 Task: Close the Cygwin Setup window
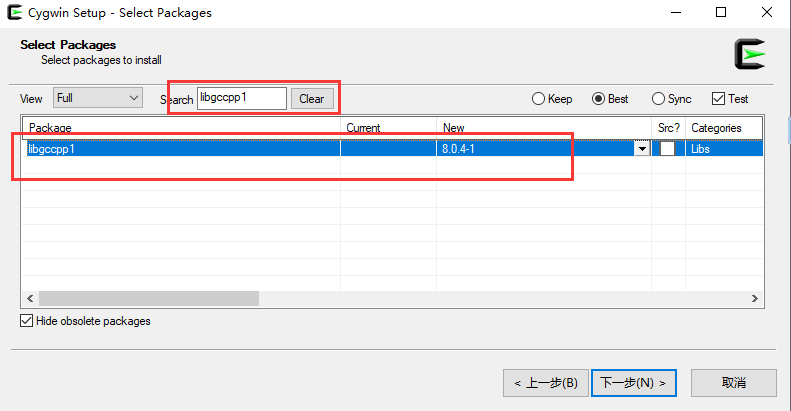[767, 13]
